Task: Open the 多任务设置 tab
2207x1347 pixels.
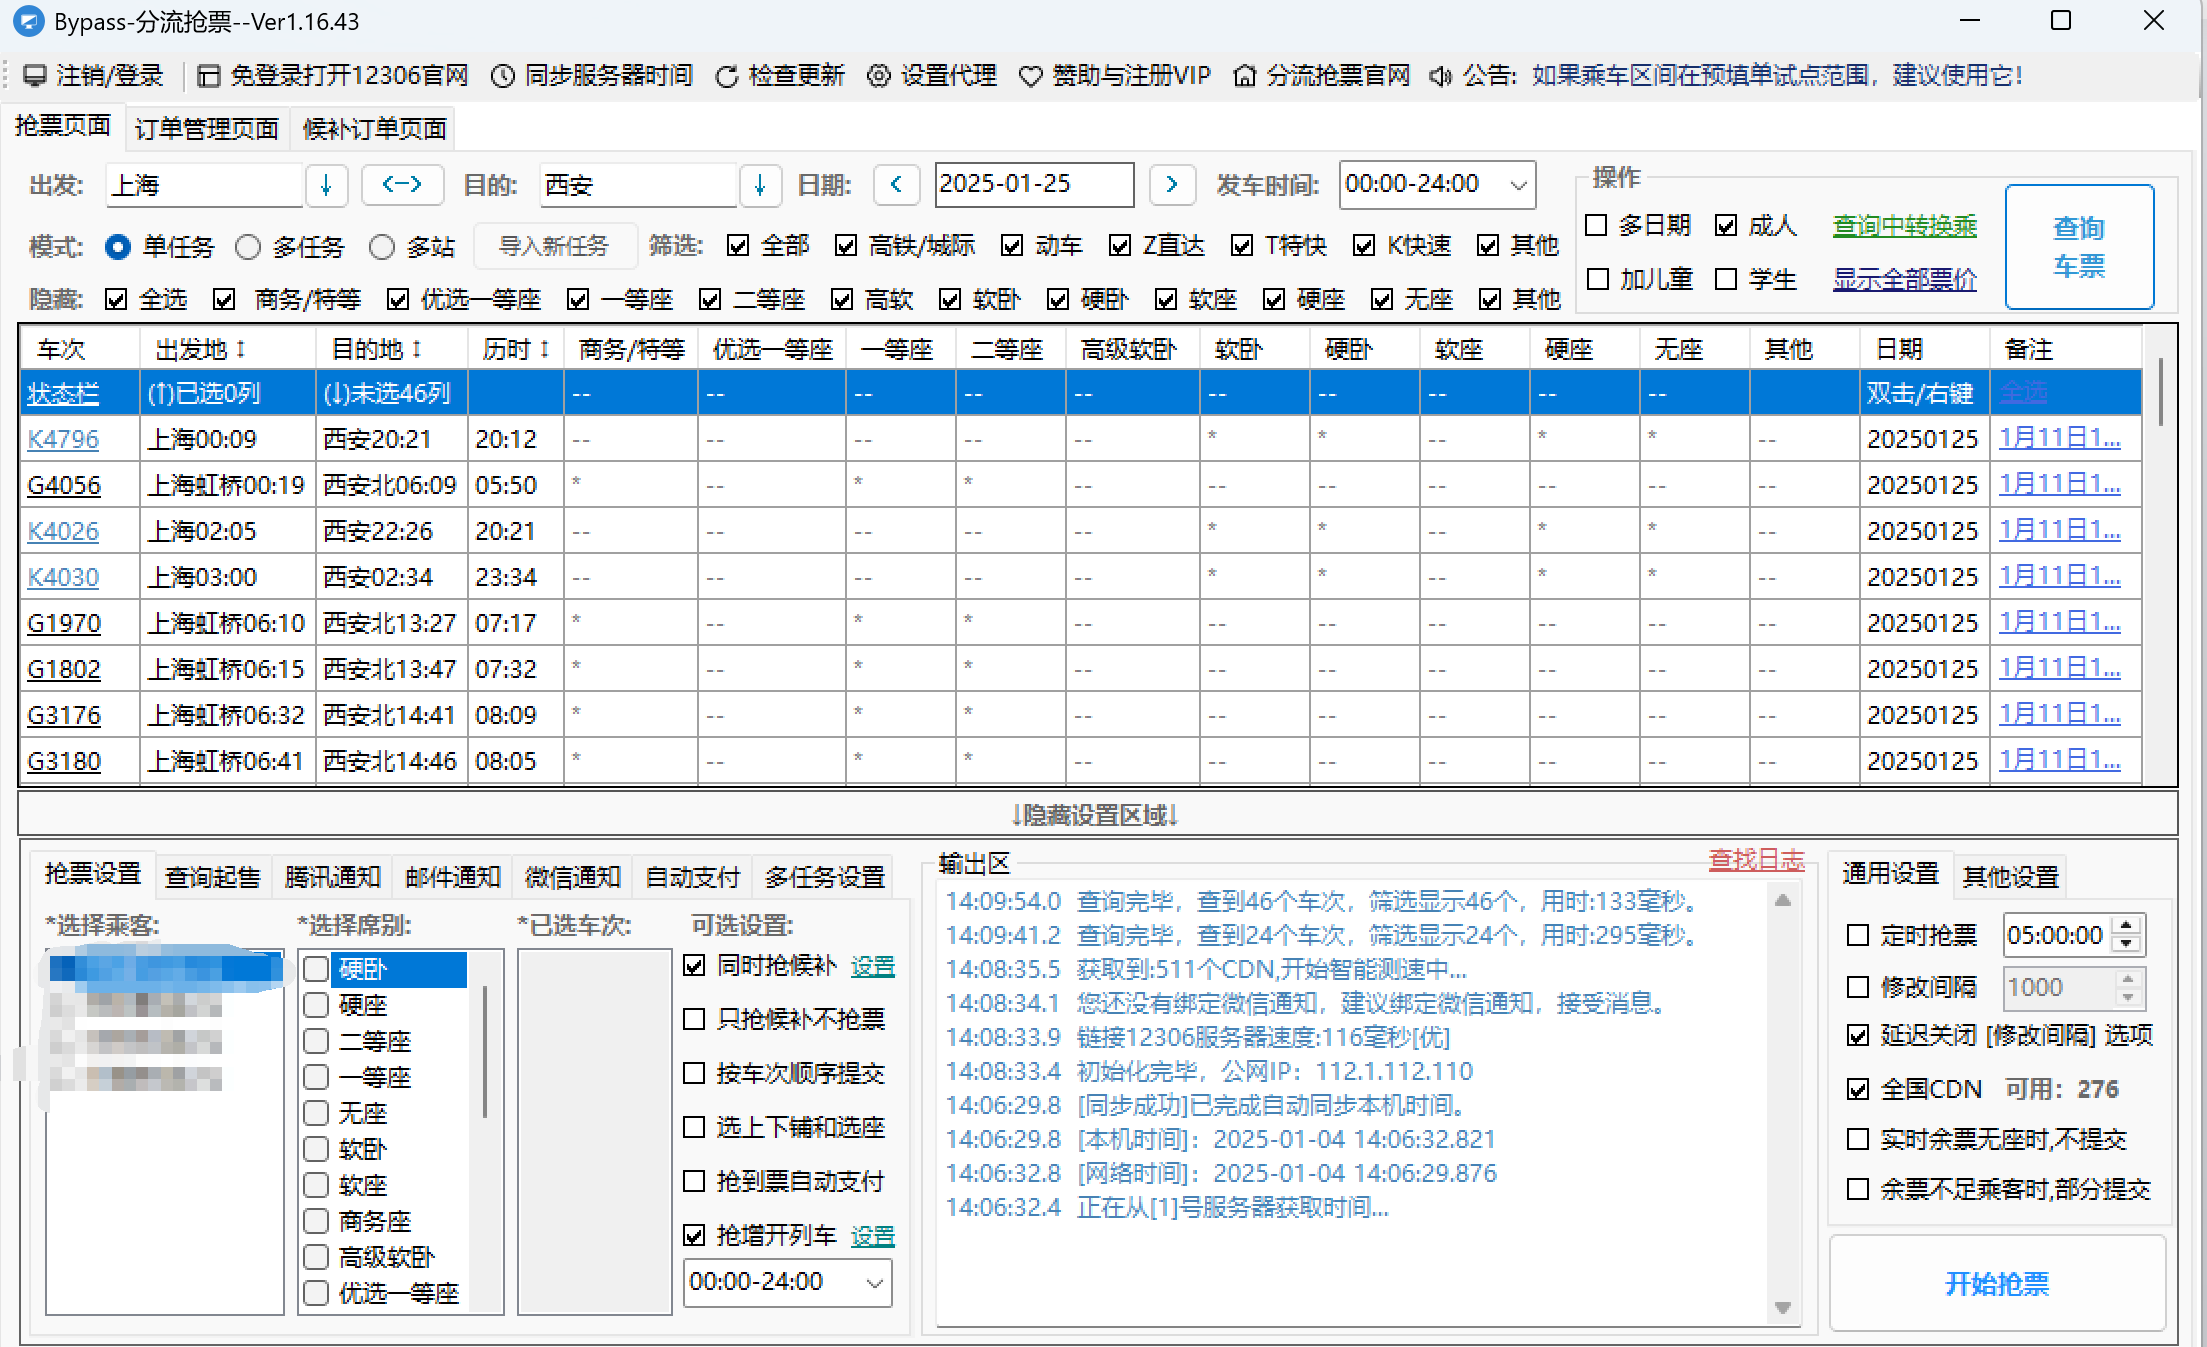Action: click(825, 877)
